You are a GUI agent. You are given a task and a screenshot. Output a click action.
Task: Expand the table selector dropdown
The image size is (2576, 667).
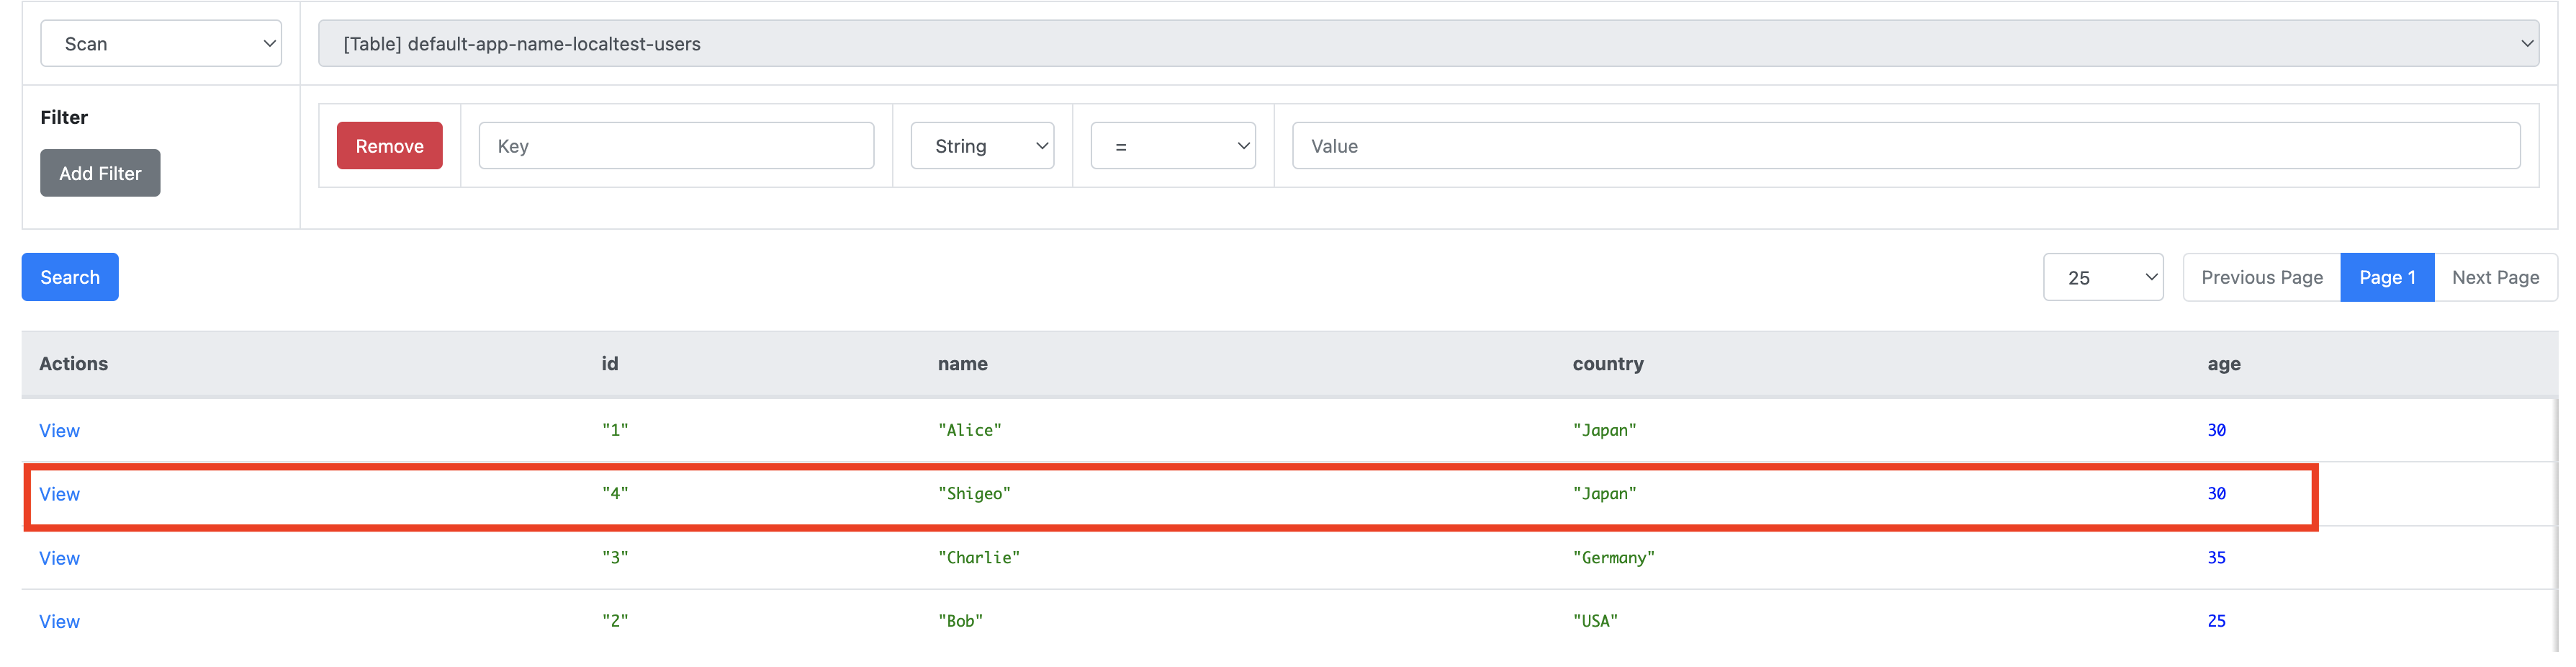[x=1427, y=44]
